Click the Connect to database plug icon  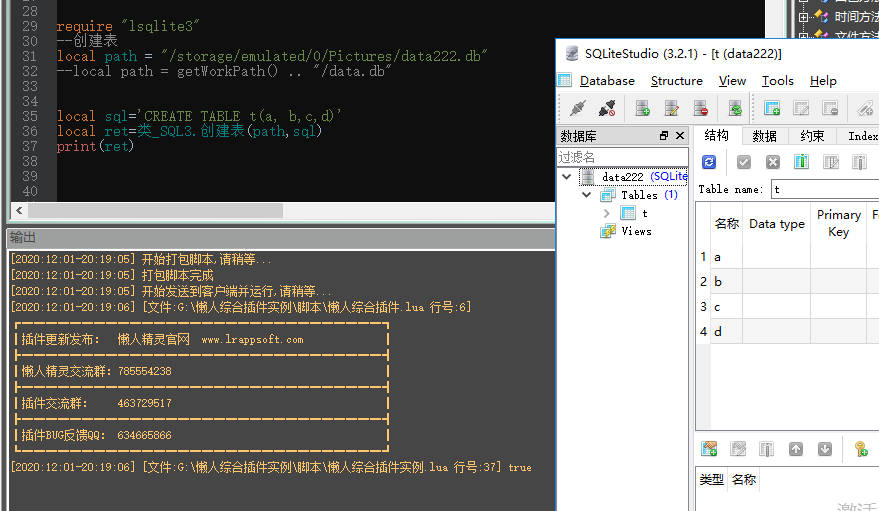point(577,108)
